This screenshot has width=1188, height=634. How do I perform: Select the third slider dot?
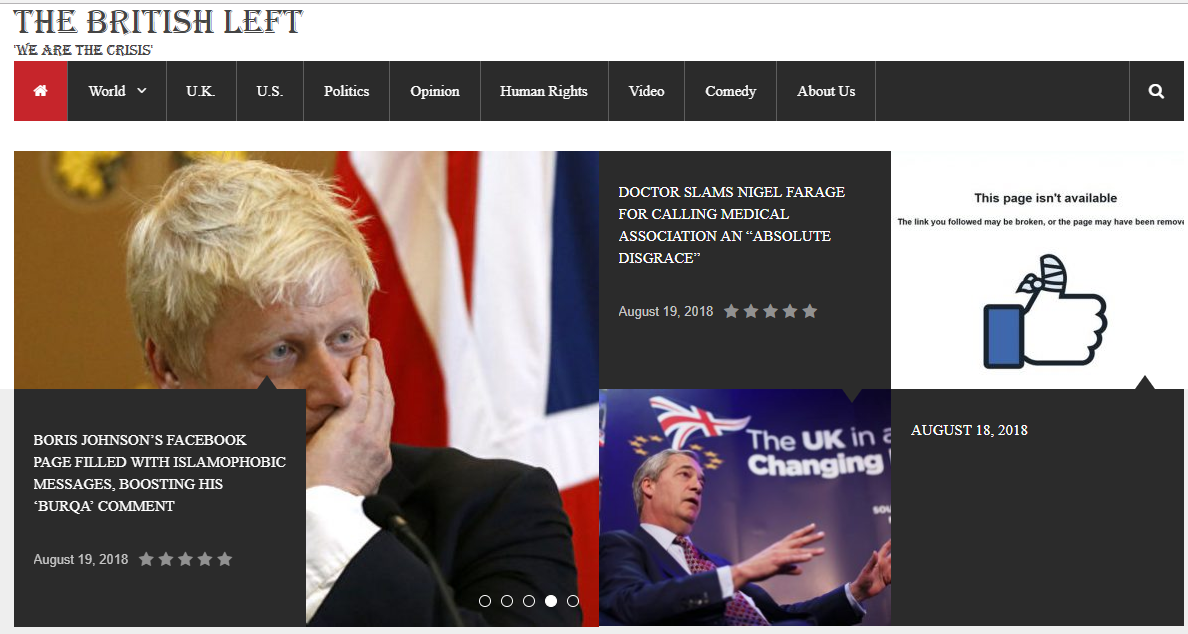529,601
